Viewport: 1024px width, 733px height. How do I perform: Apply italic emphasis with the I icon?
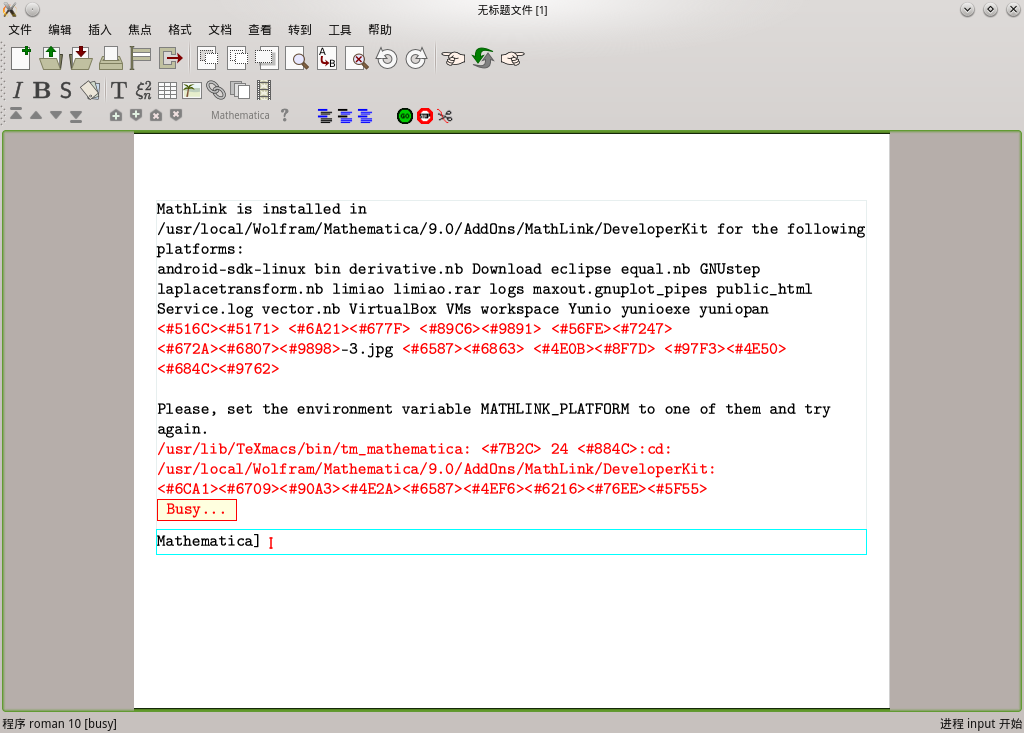click(x=18, y=90)
